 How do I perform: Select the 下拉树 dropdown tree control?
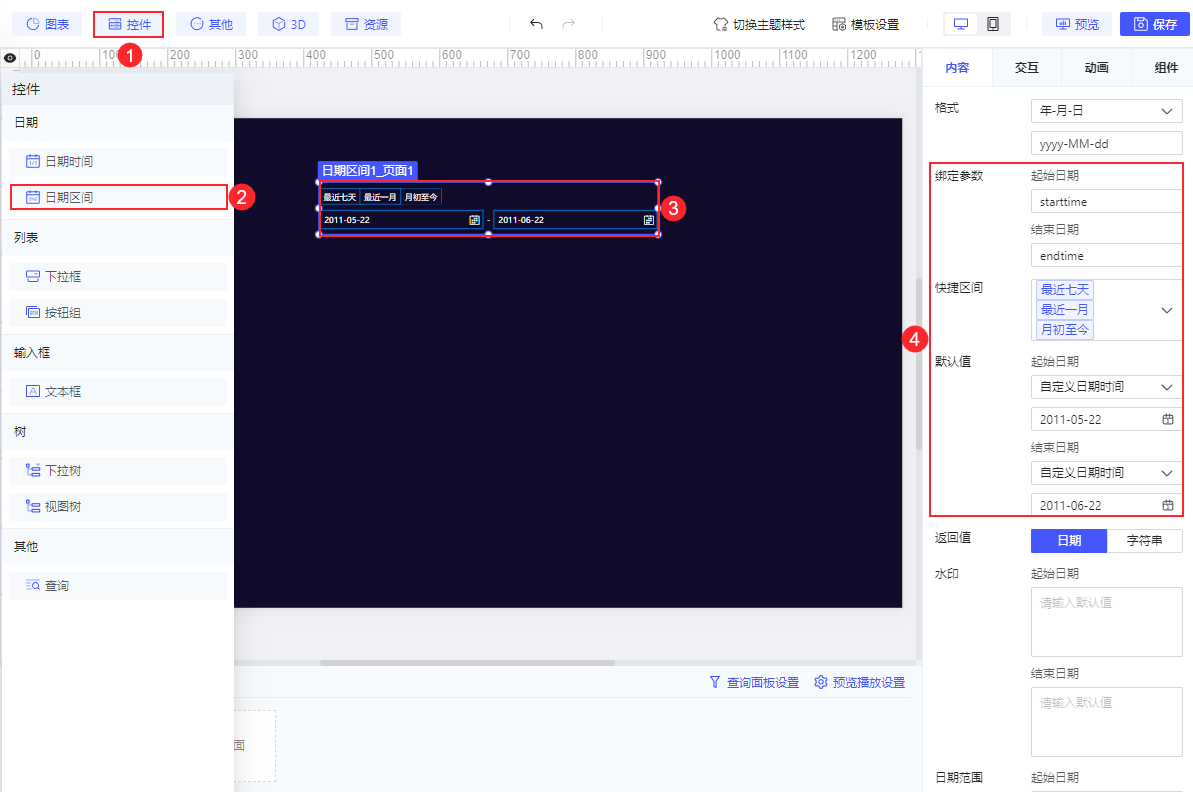(118, 470)
